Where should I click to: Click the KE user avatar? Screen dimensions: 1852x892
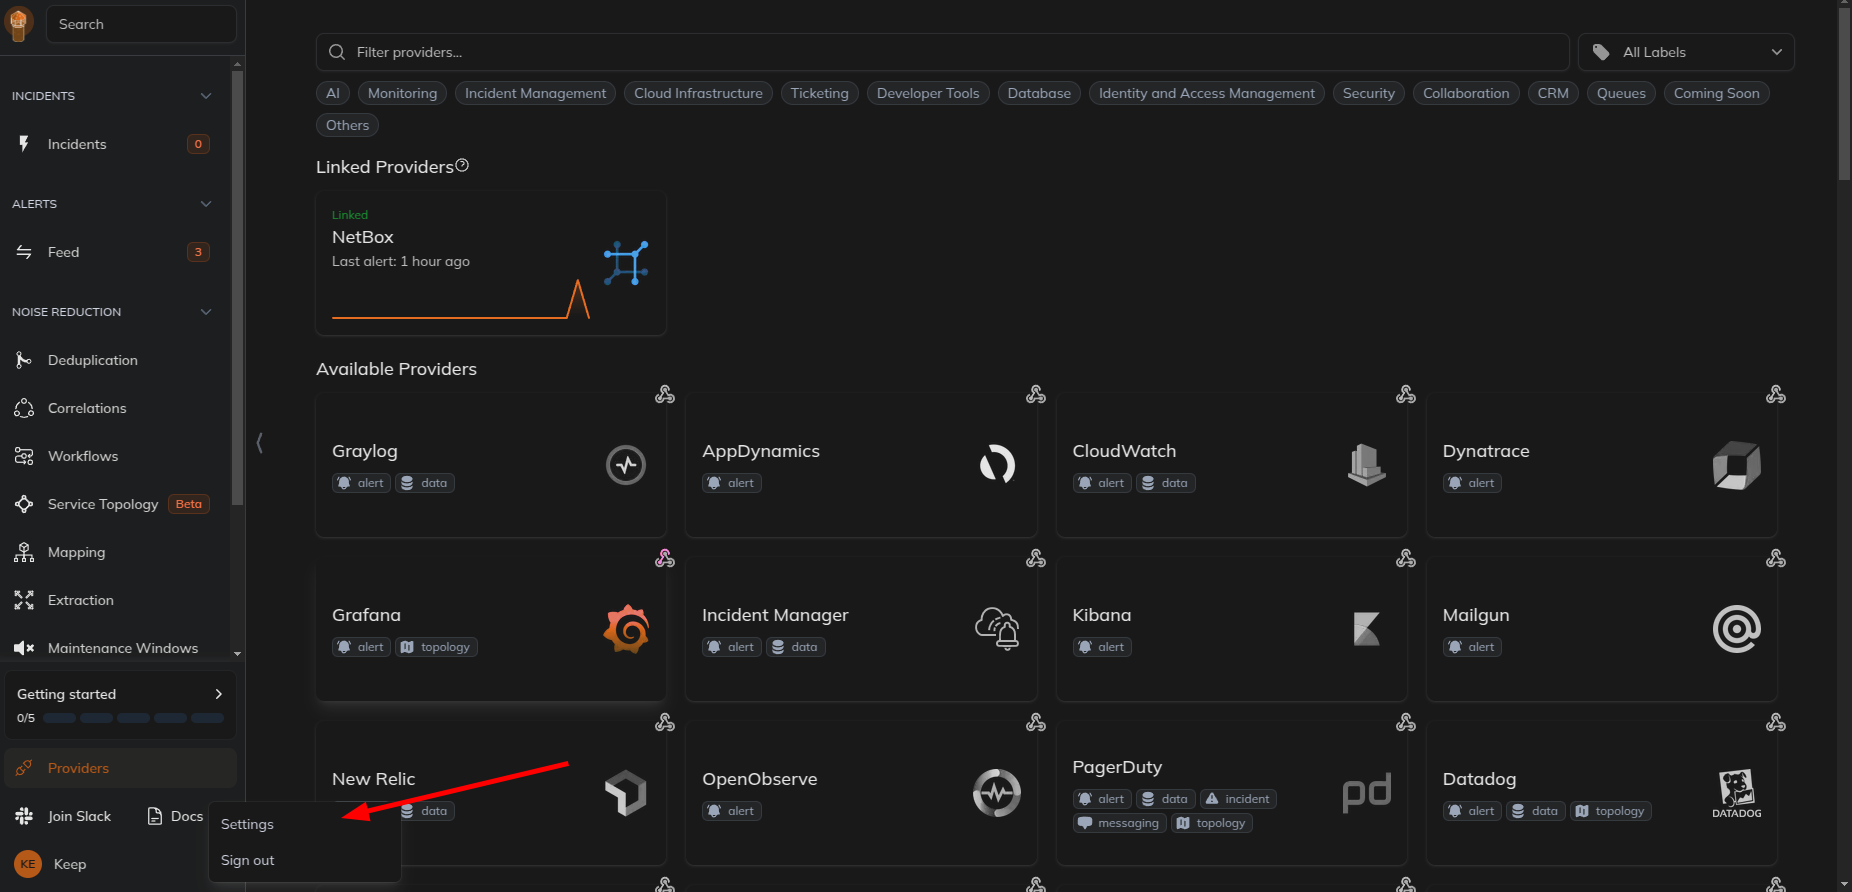[x=28, y=864]
